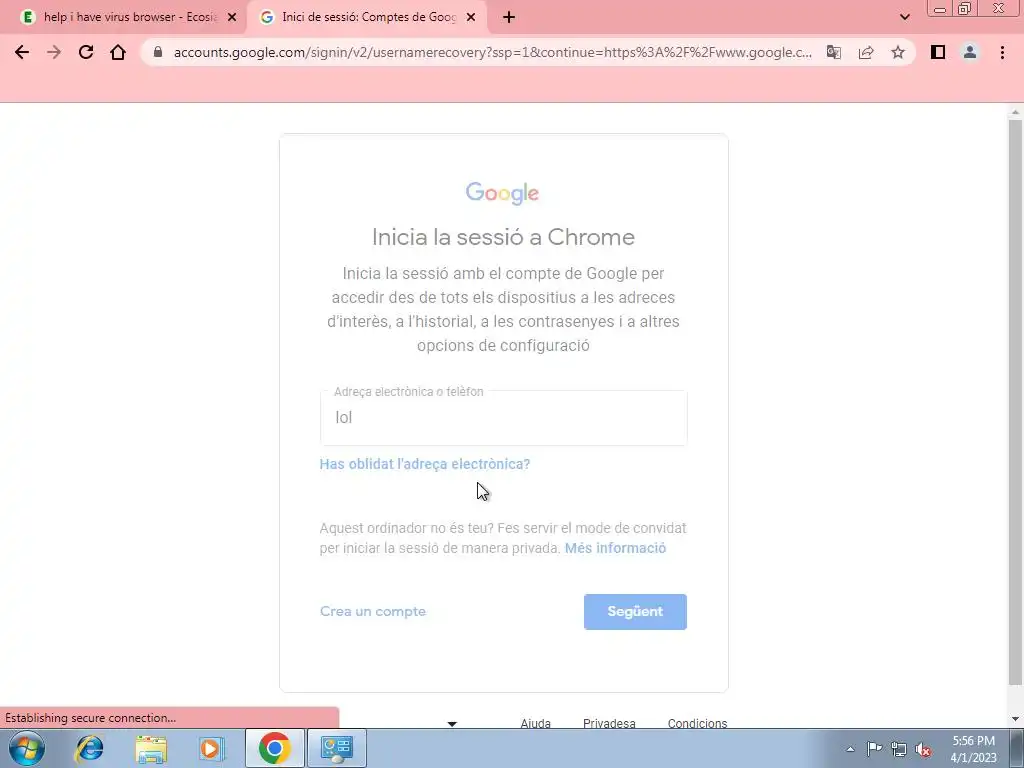Select the Chrome taskbar icon

274,748
